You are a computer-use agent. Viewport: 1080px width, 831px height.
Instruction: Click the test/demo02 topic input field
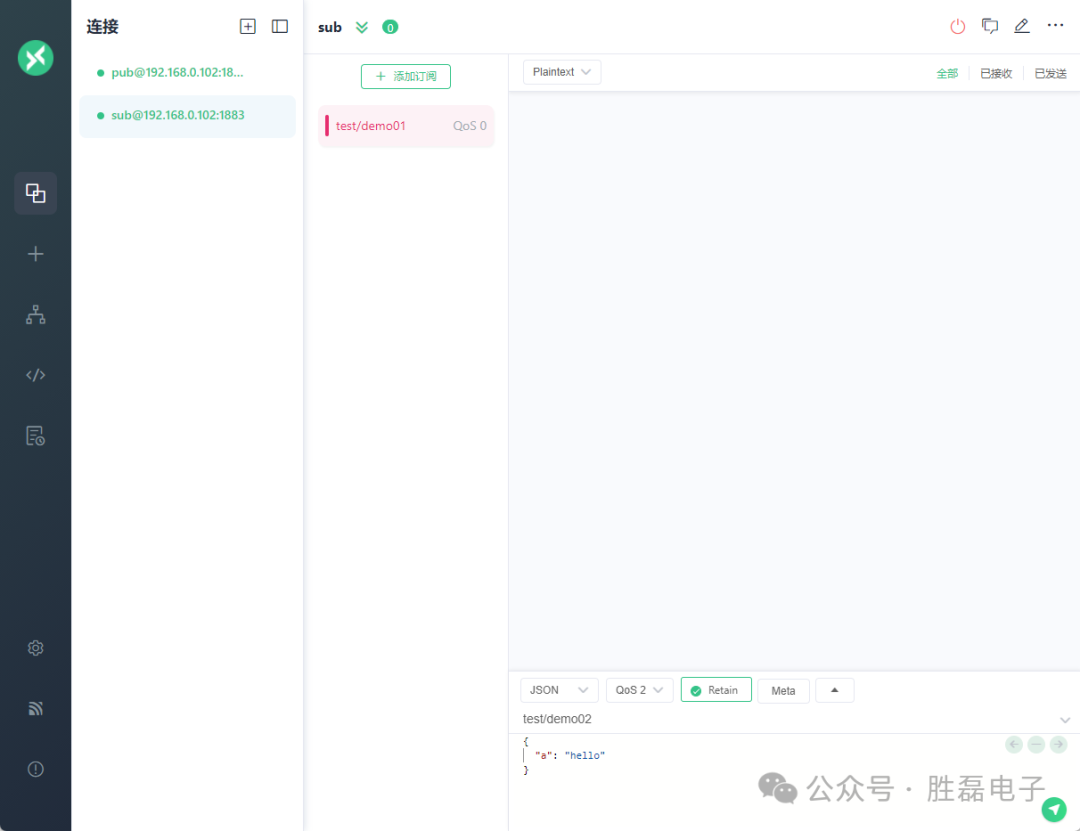pyautogui.click(x=785, y=719)
